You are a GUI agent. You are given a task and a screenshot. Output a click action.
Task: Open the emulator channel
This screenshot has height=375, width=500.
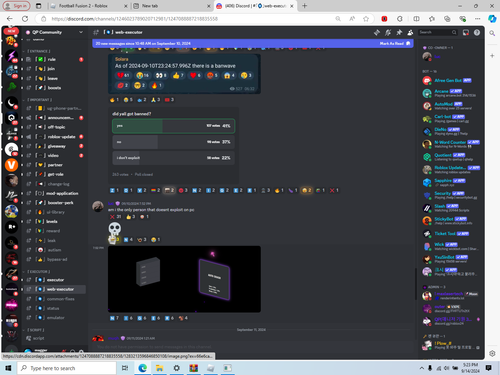[54, 318]
